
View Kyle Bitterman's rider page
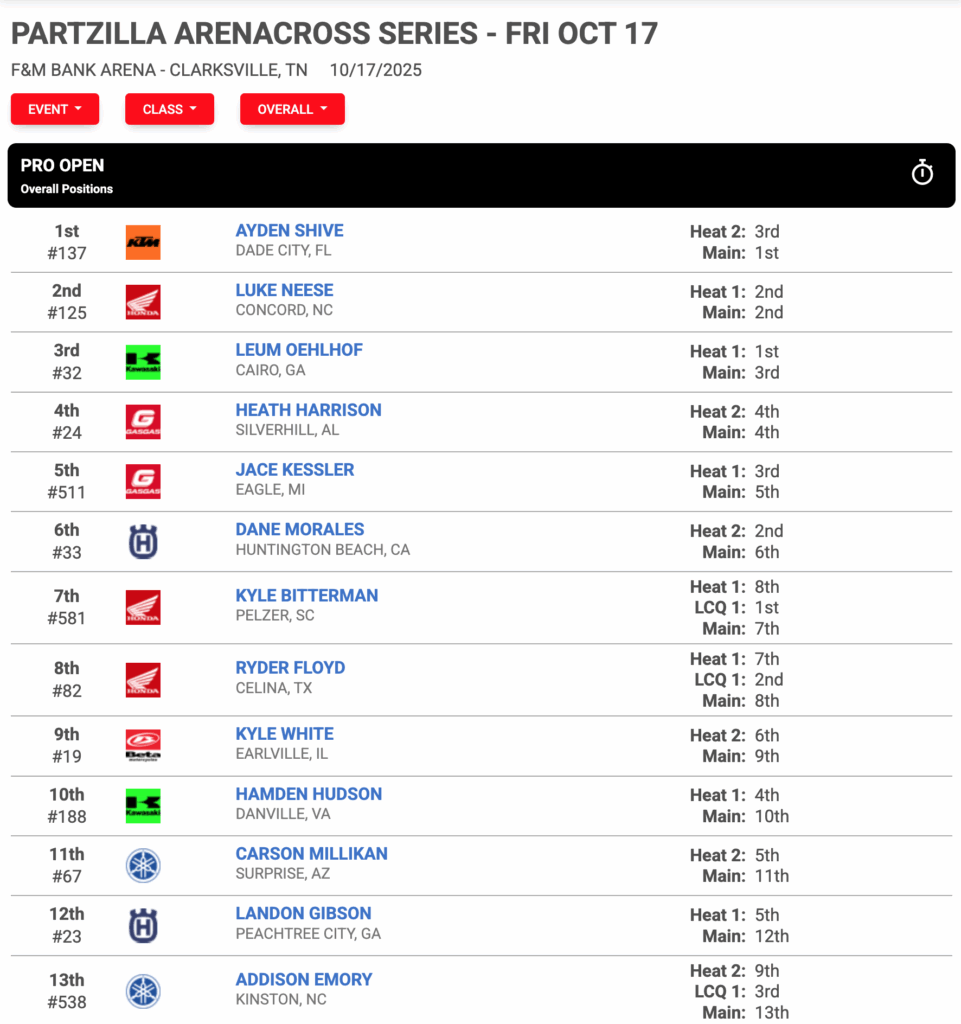[x=307, y=596]
